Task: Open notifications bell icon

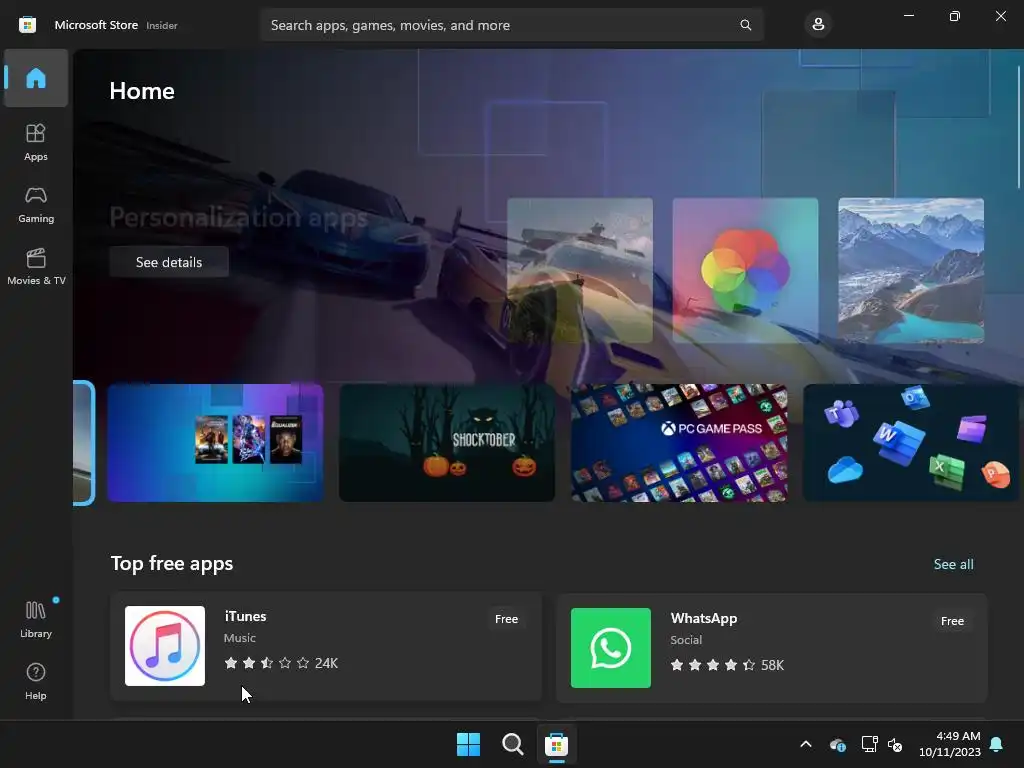Action: 997,744
